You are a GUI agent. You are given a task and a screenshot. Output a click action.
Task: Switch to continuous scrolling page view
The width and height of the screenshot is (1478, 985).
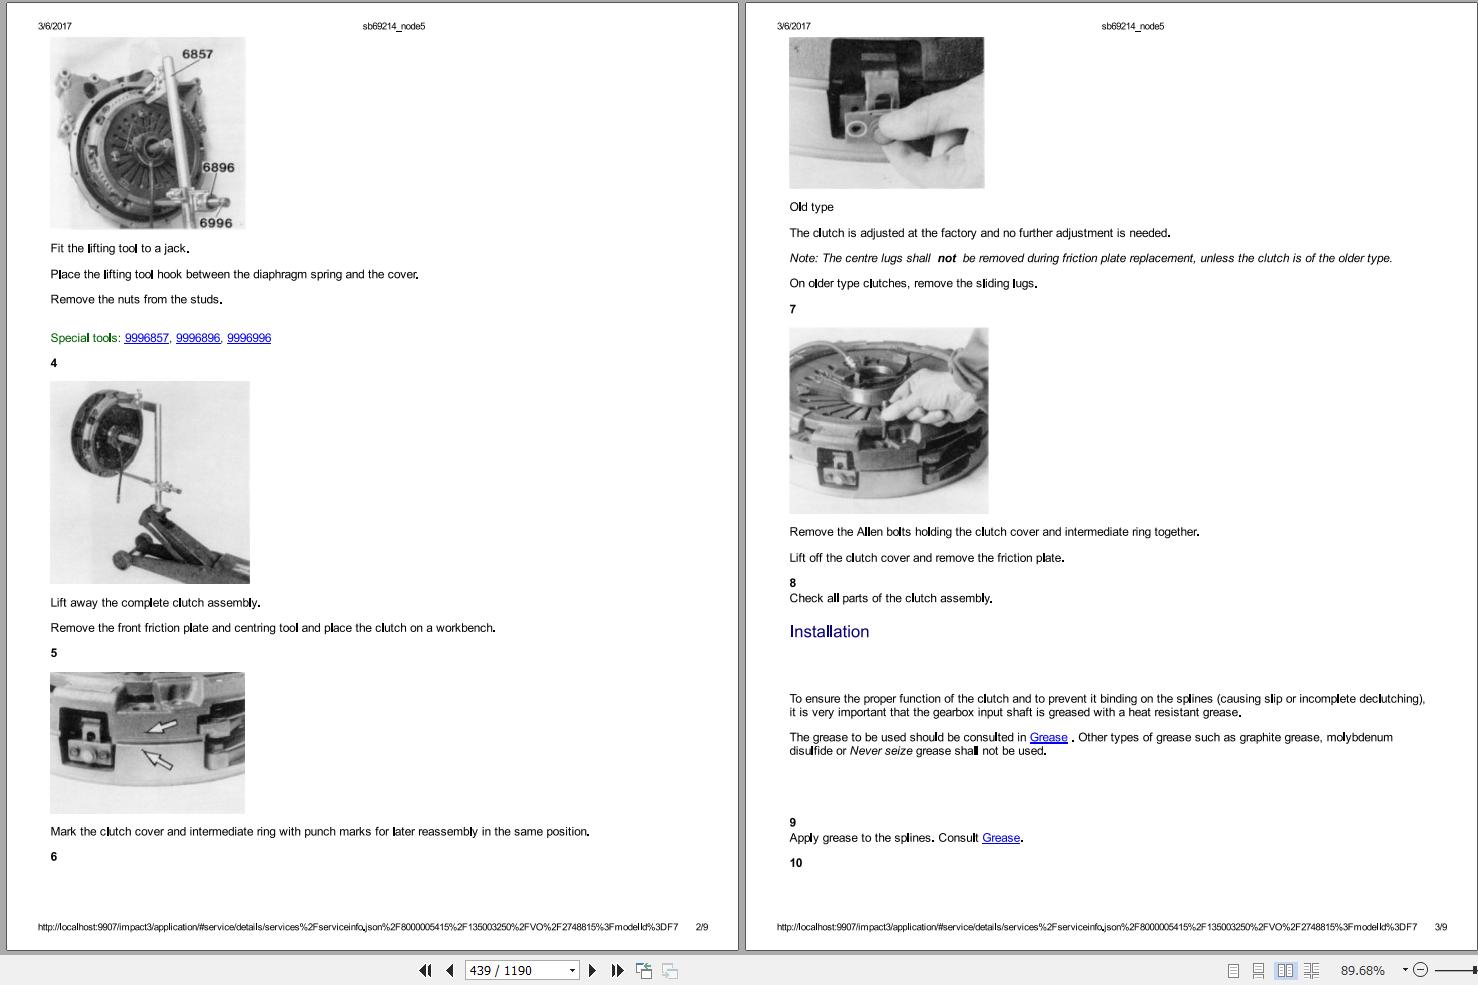(x=1258, y=970)
